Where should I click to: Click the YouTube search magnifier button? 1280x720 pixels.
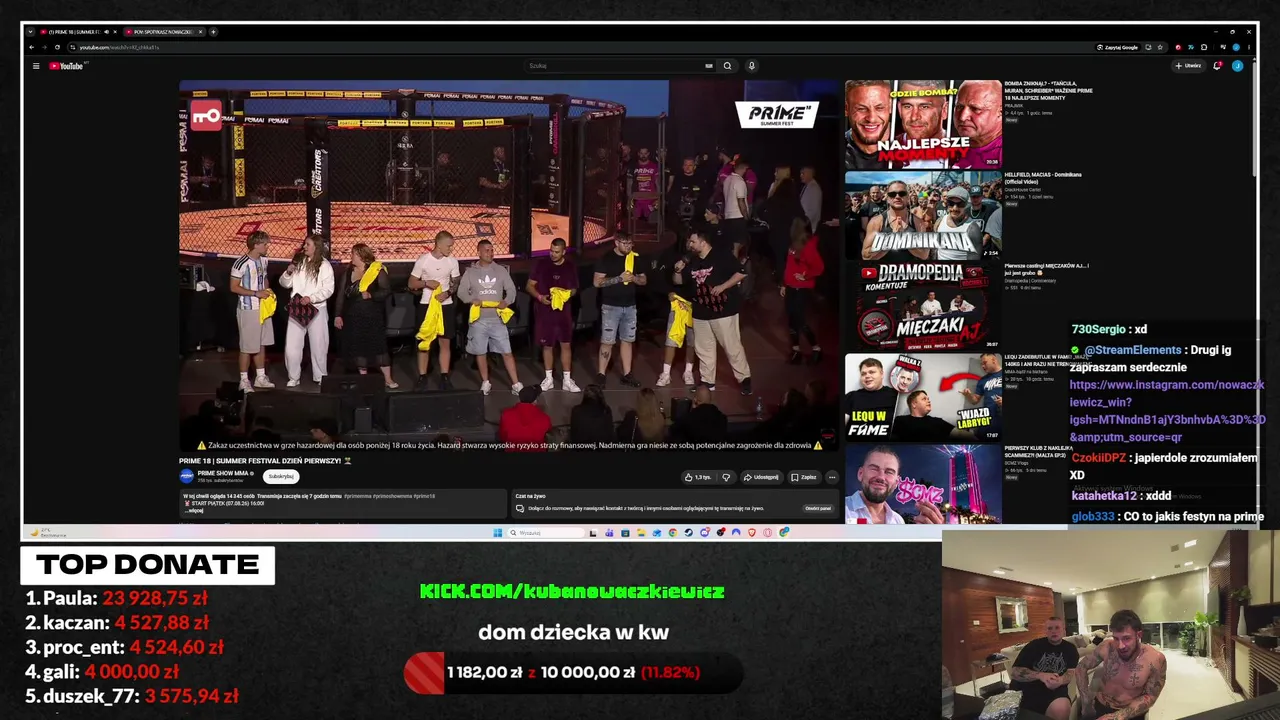click(727, 66)
